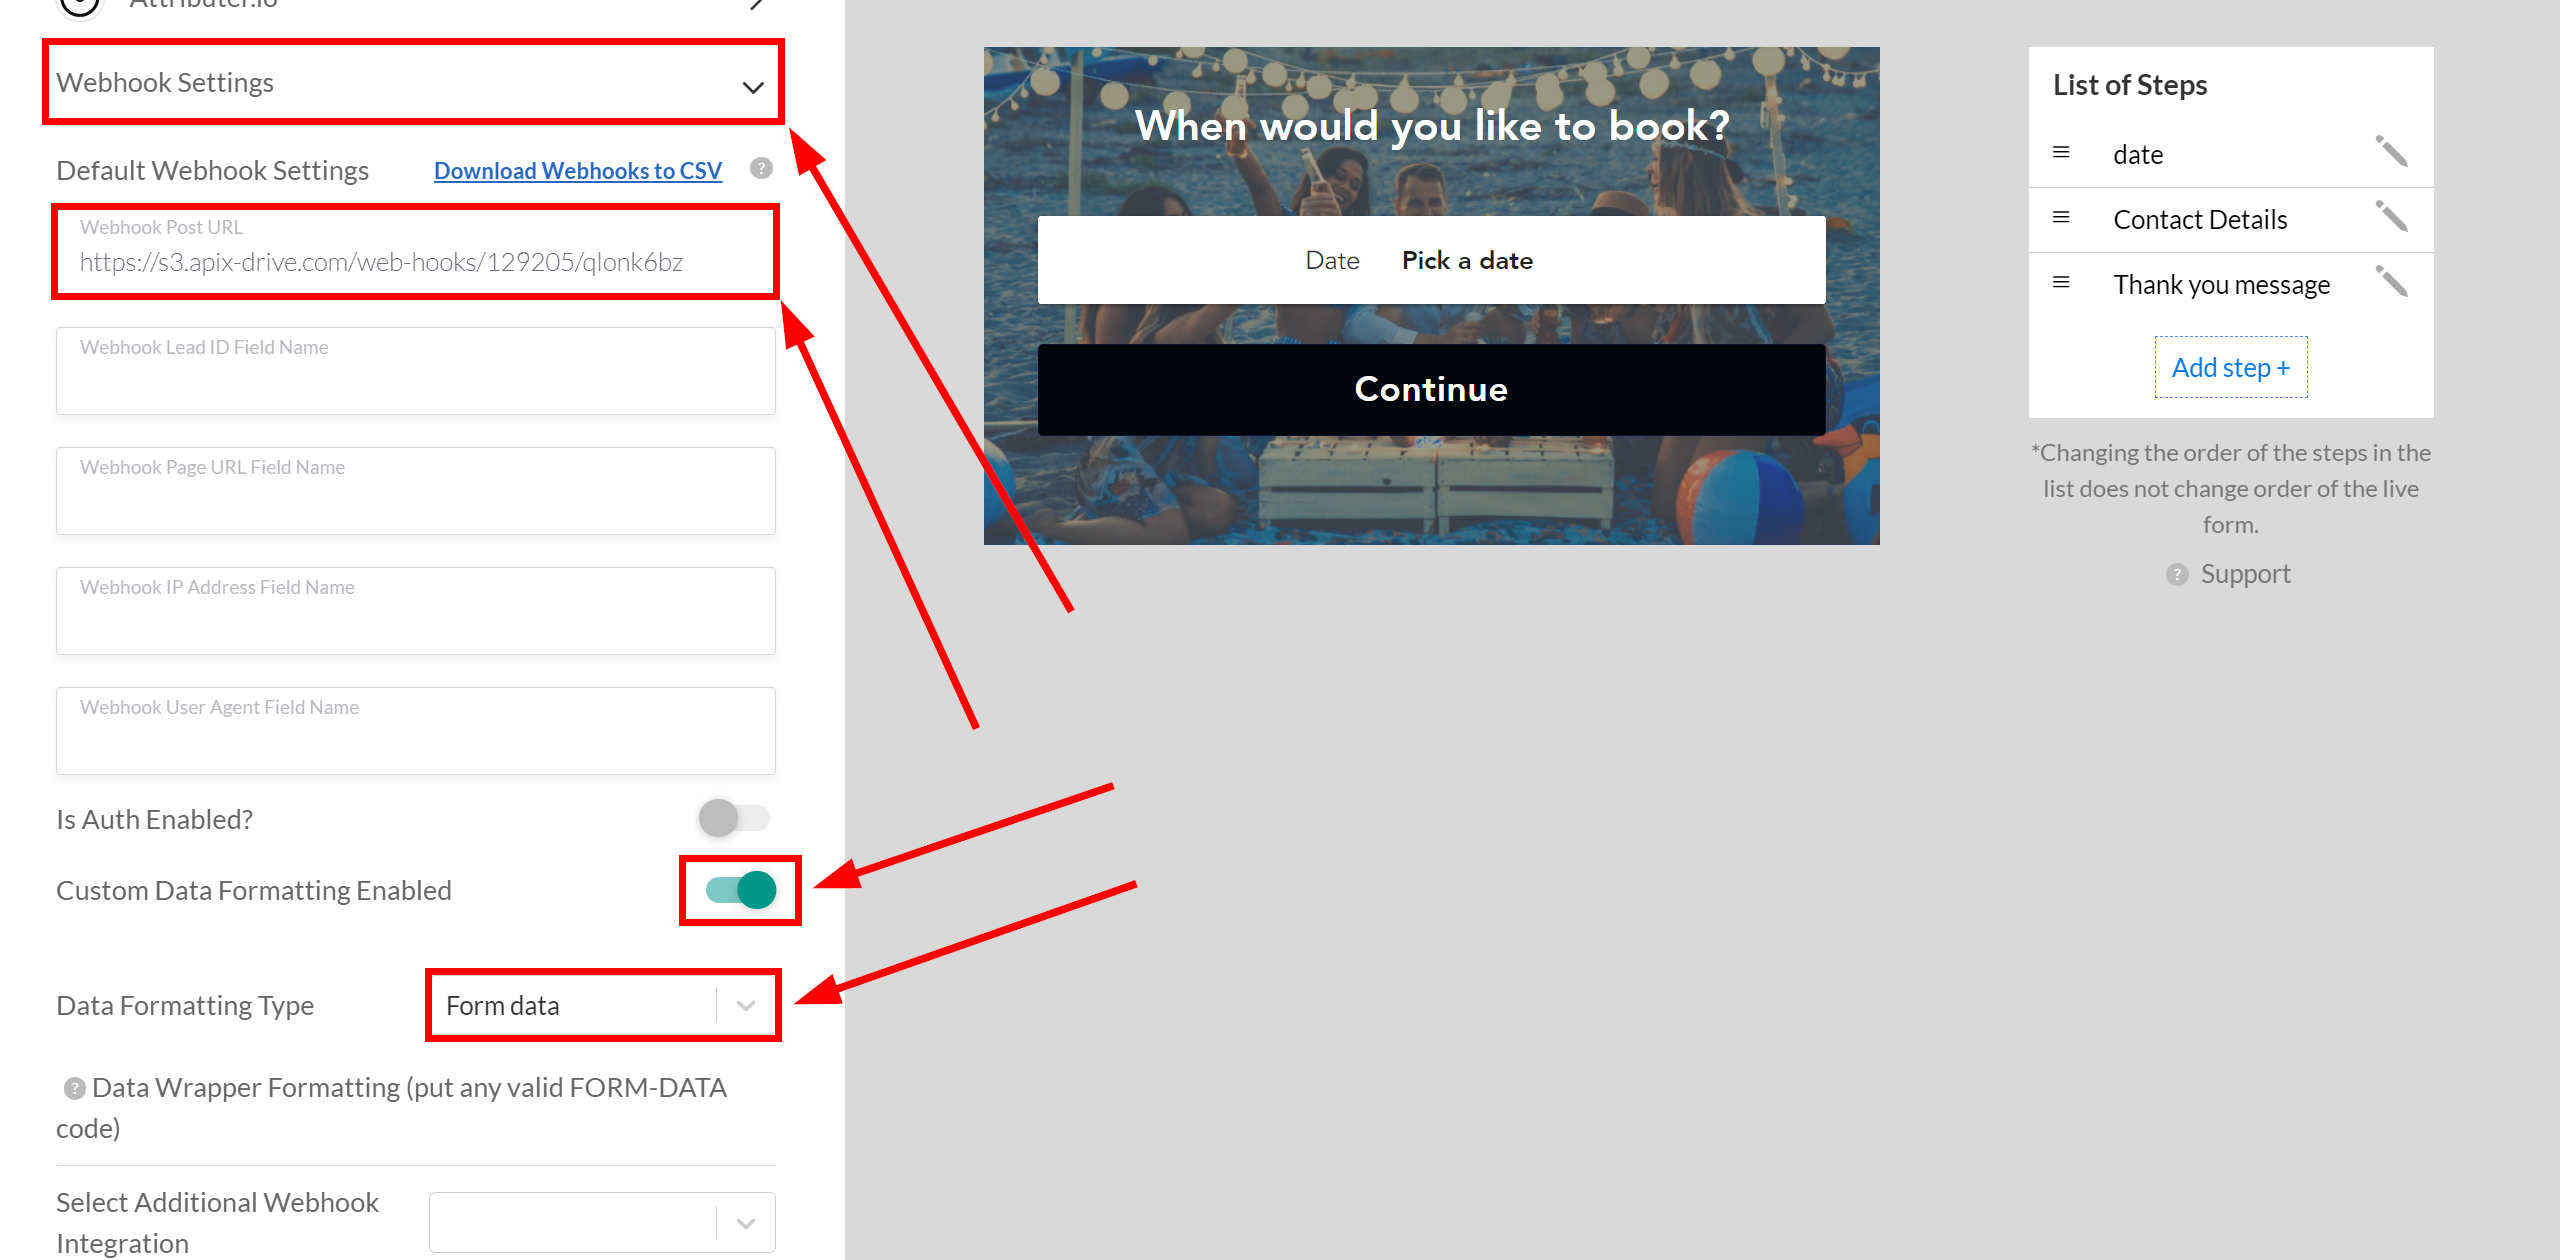Click the Webhook Post URL input field

415,261
